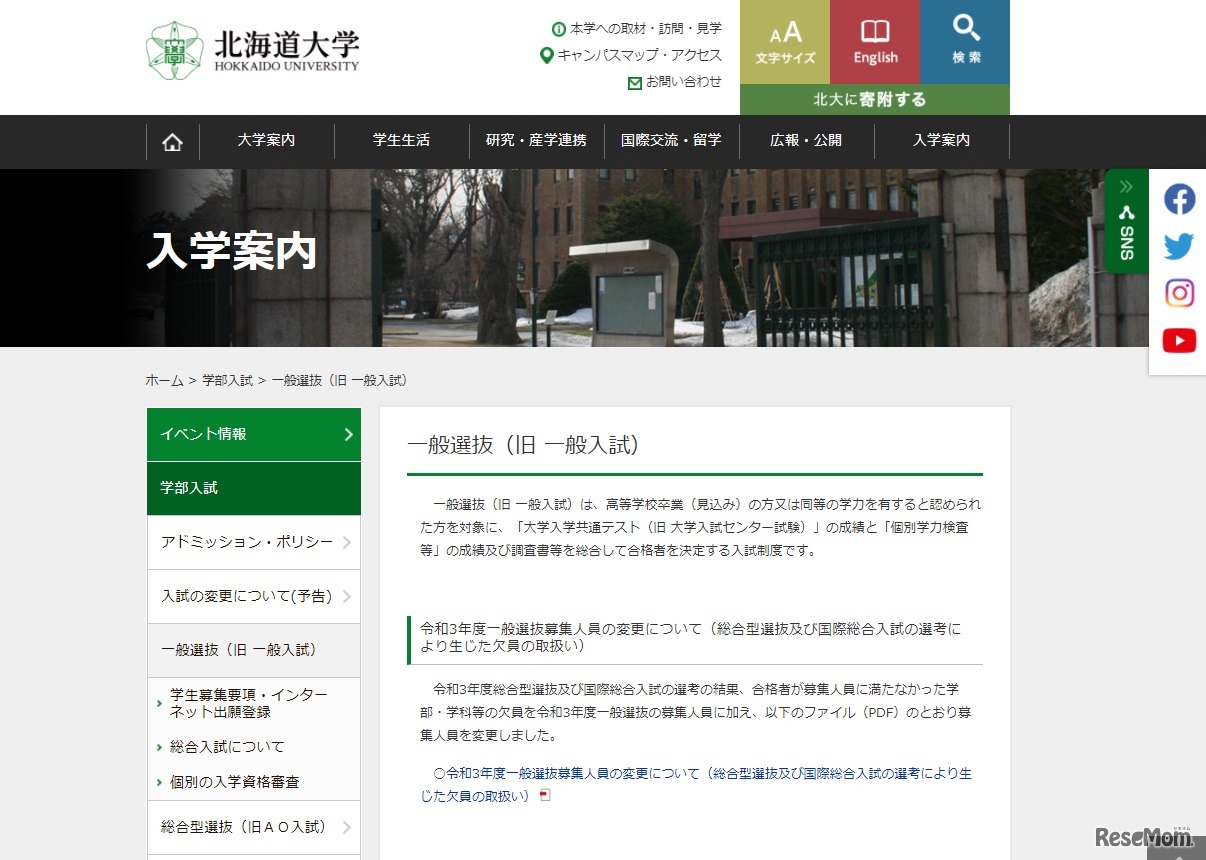Click the home icon in the navigation bar

coord(172,141)
